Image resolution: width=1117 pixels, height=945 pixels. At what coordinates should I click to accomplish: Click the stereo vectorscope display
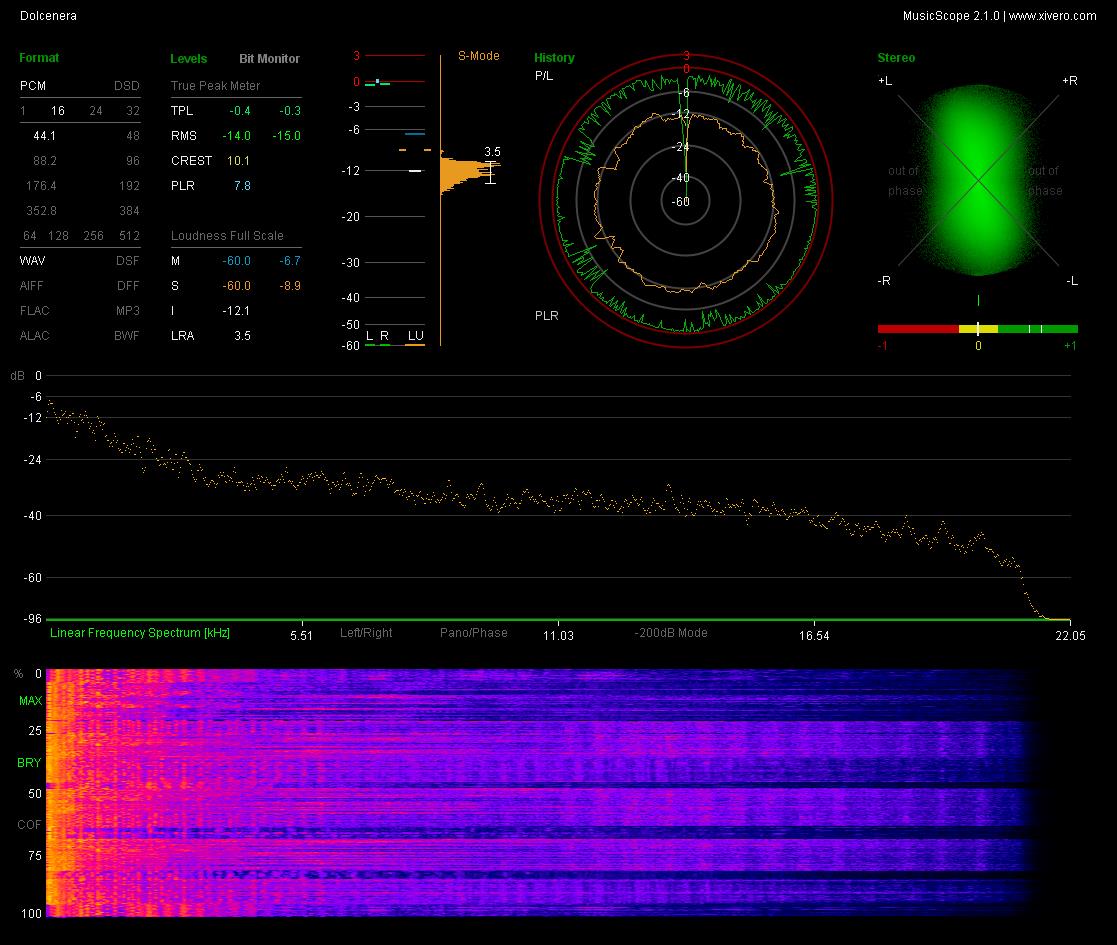(979, 181)
